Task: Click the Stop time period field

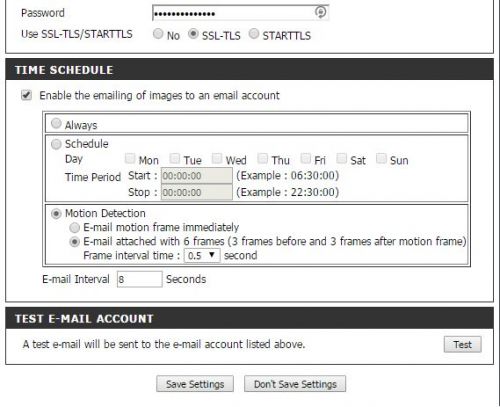Action: point(197,192)
